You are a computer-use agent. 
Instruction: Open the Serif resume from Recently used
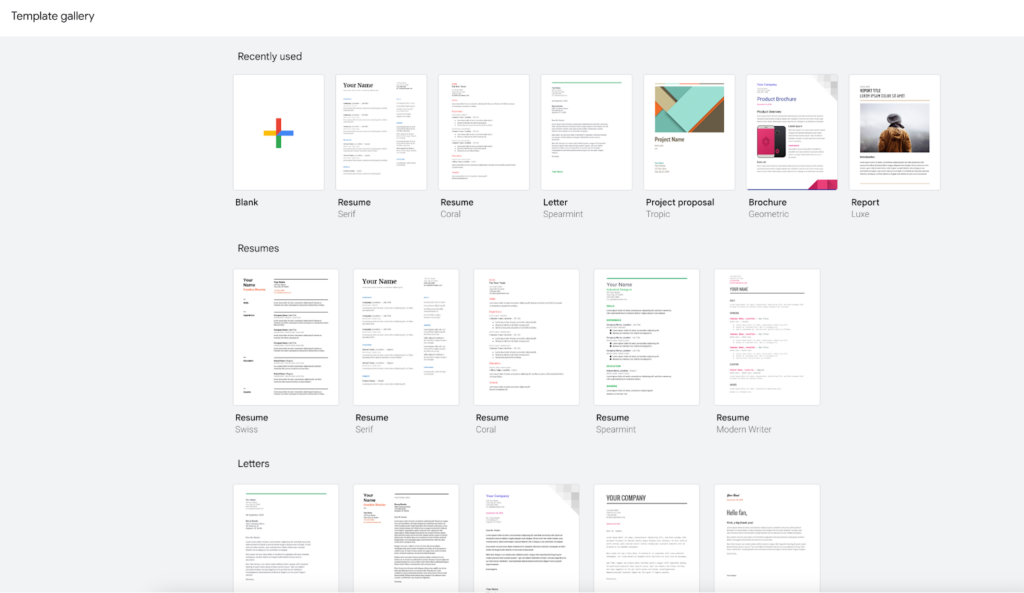click(381, 131)
